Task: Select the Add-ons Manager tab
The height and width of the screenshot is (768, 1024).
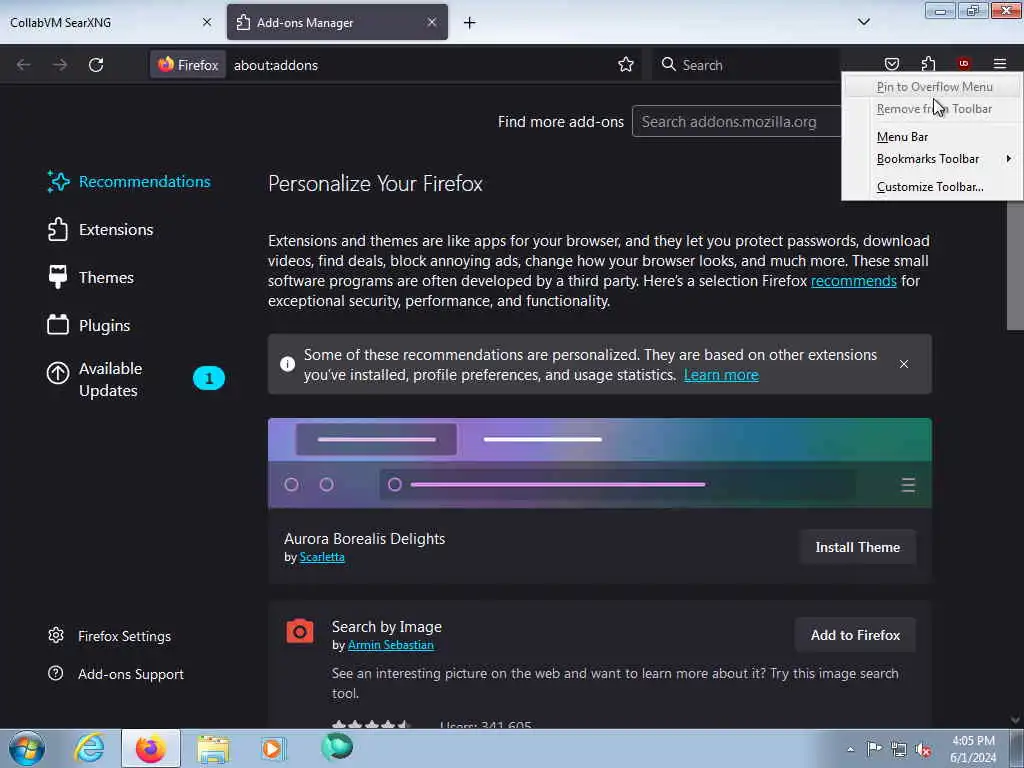Action: point(337,22)
